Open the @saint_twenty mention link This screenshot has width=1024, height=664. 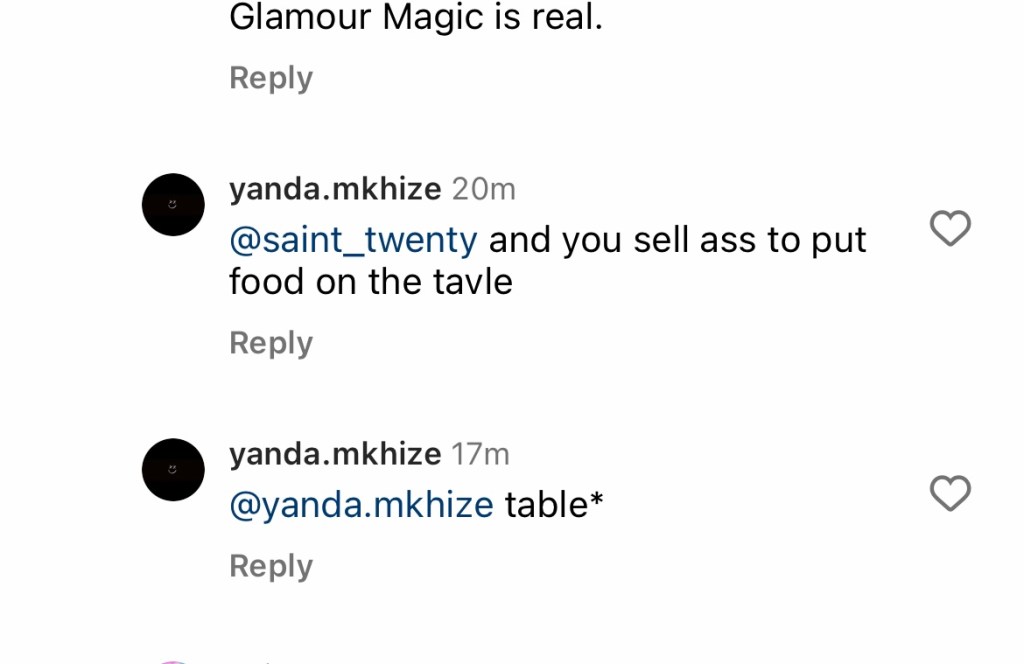point(353,241)
